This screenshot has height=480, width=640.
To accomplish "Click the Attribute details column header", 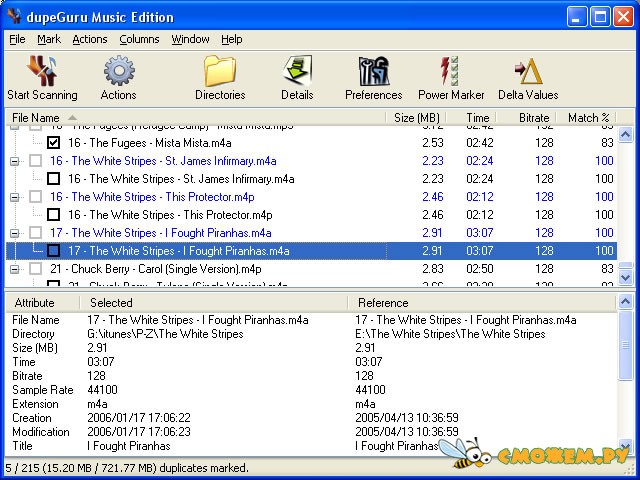I will coord(42,302).
